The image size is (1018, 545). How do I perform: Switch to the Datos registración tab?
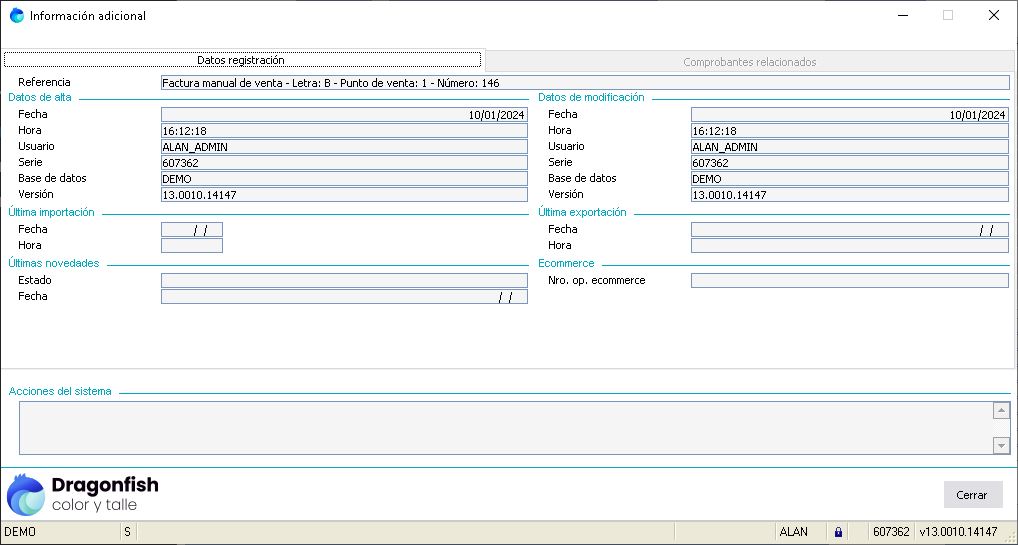pos(242,60)
